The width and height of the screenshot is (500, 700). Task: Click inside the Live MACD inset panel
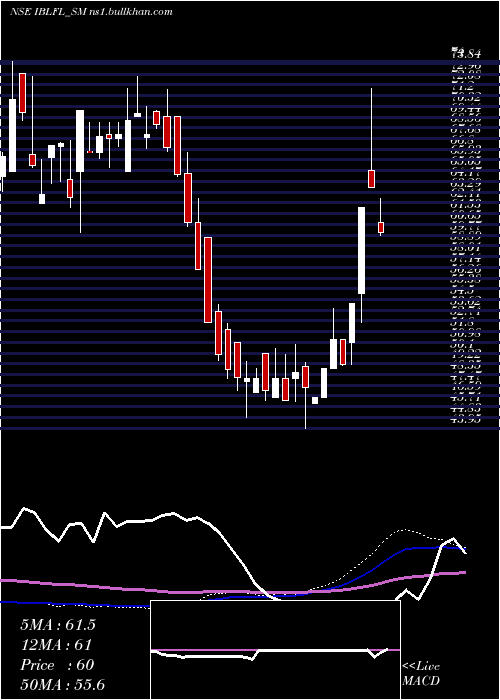[x=275, y=650]
